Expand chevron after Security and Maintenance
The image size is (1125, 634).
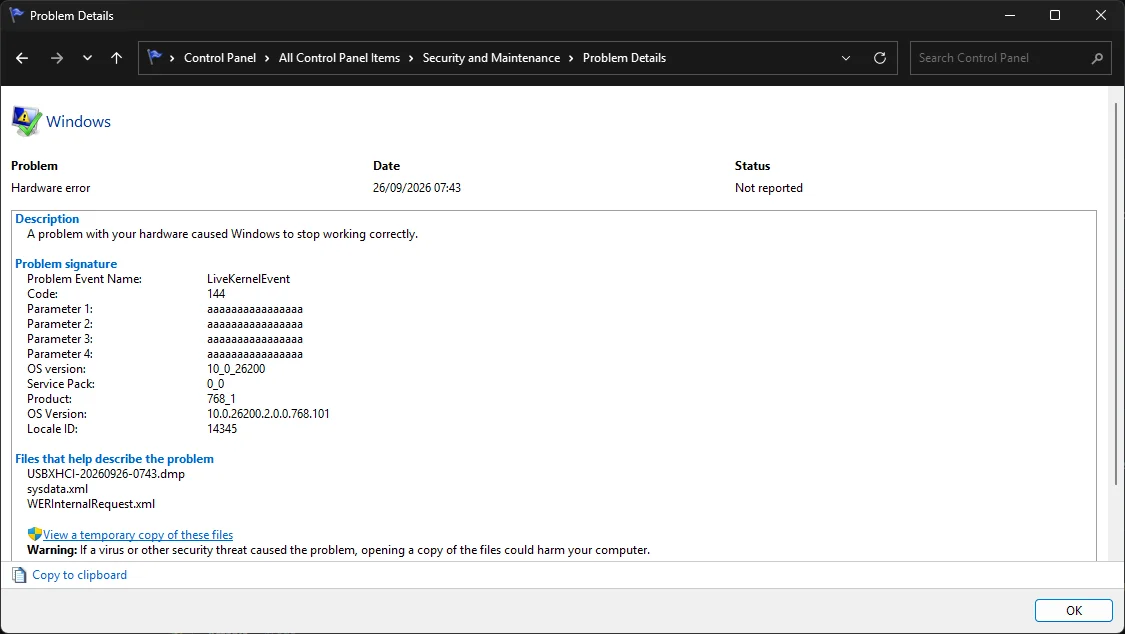(x=571, y=58)
